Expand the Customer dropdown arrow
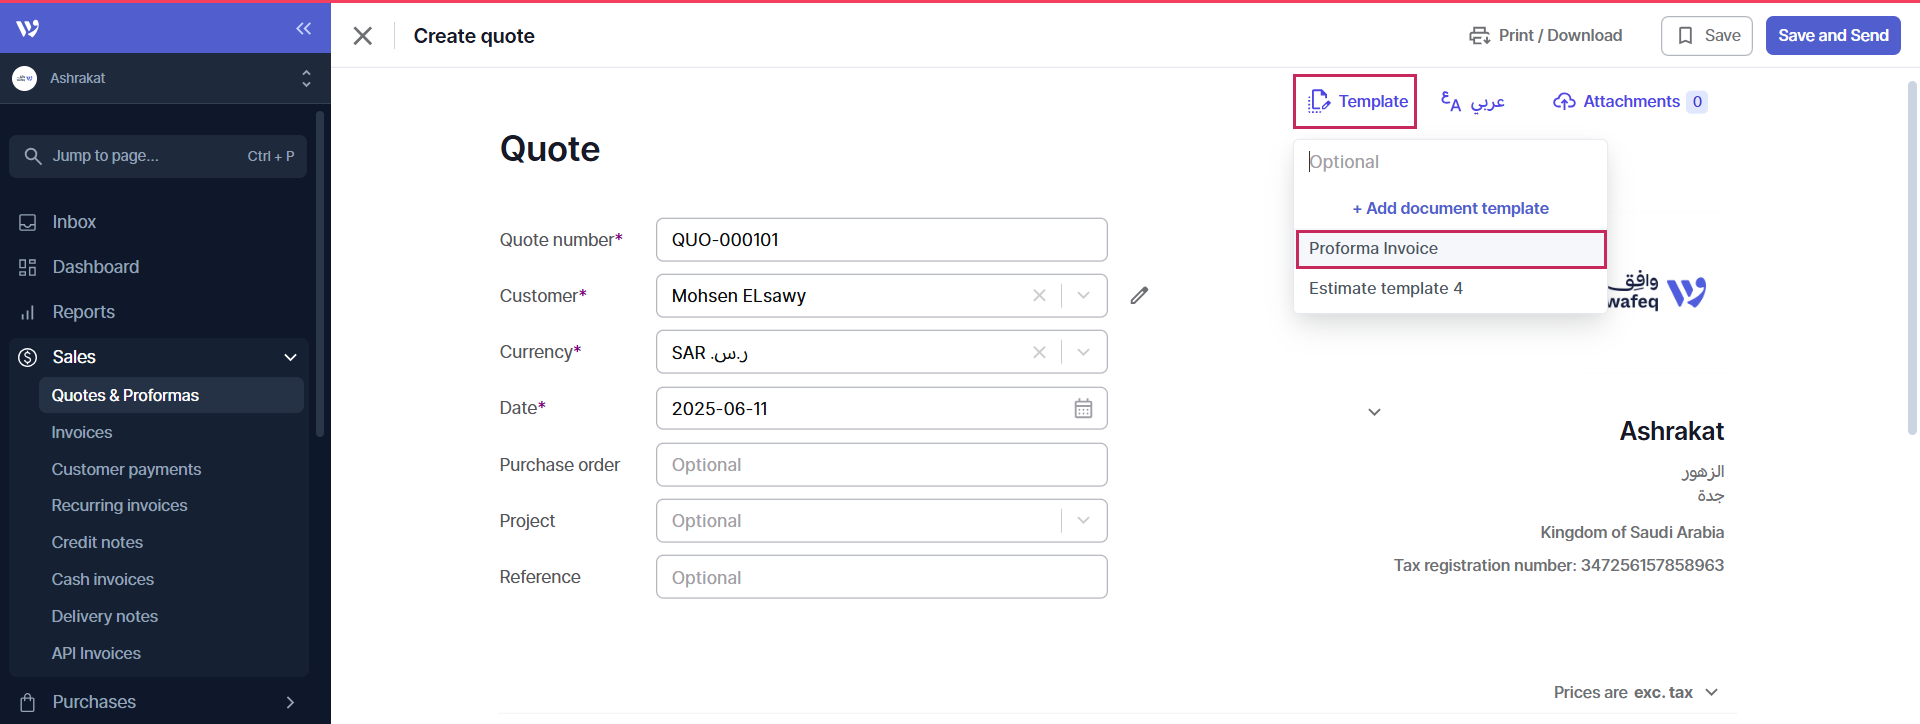 (1083, 296)
